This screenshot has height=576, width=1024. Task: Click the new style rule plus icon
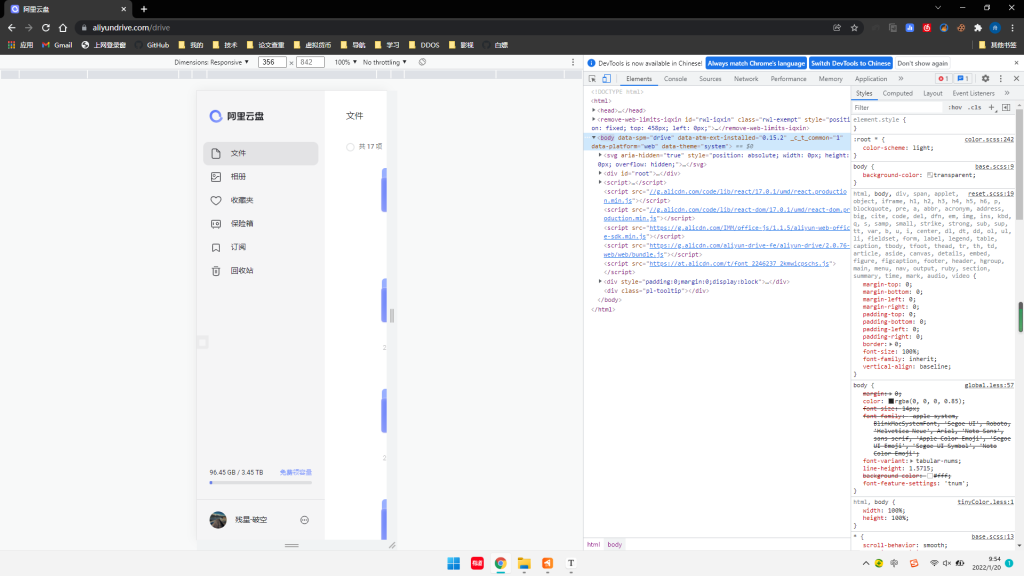tap(991, 108)
